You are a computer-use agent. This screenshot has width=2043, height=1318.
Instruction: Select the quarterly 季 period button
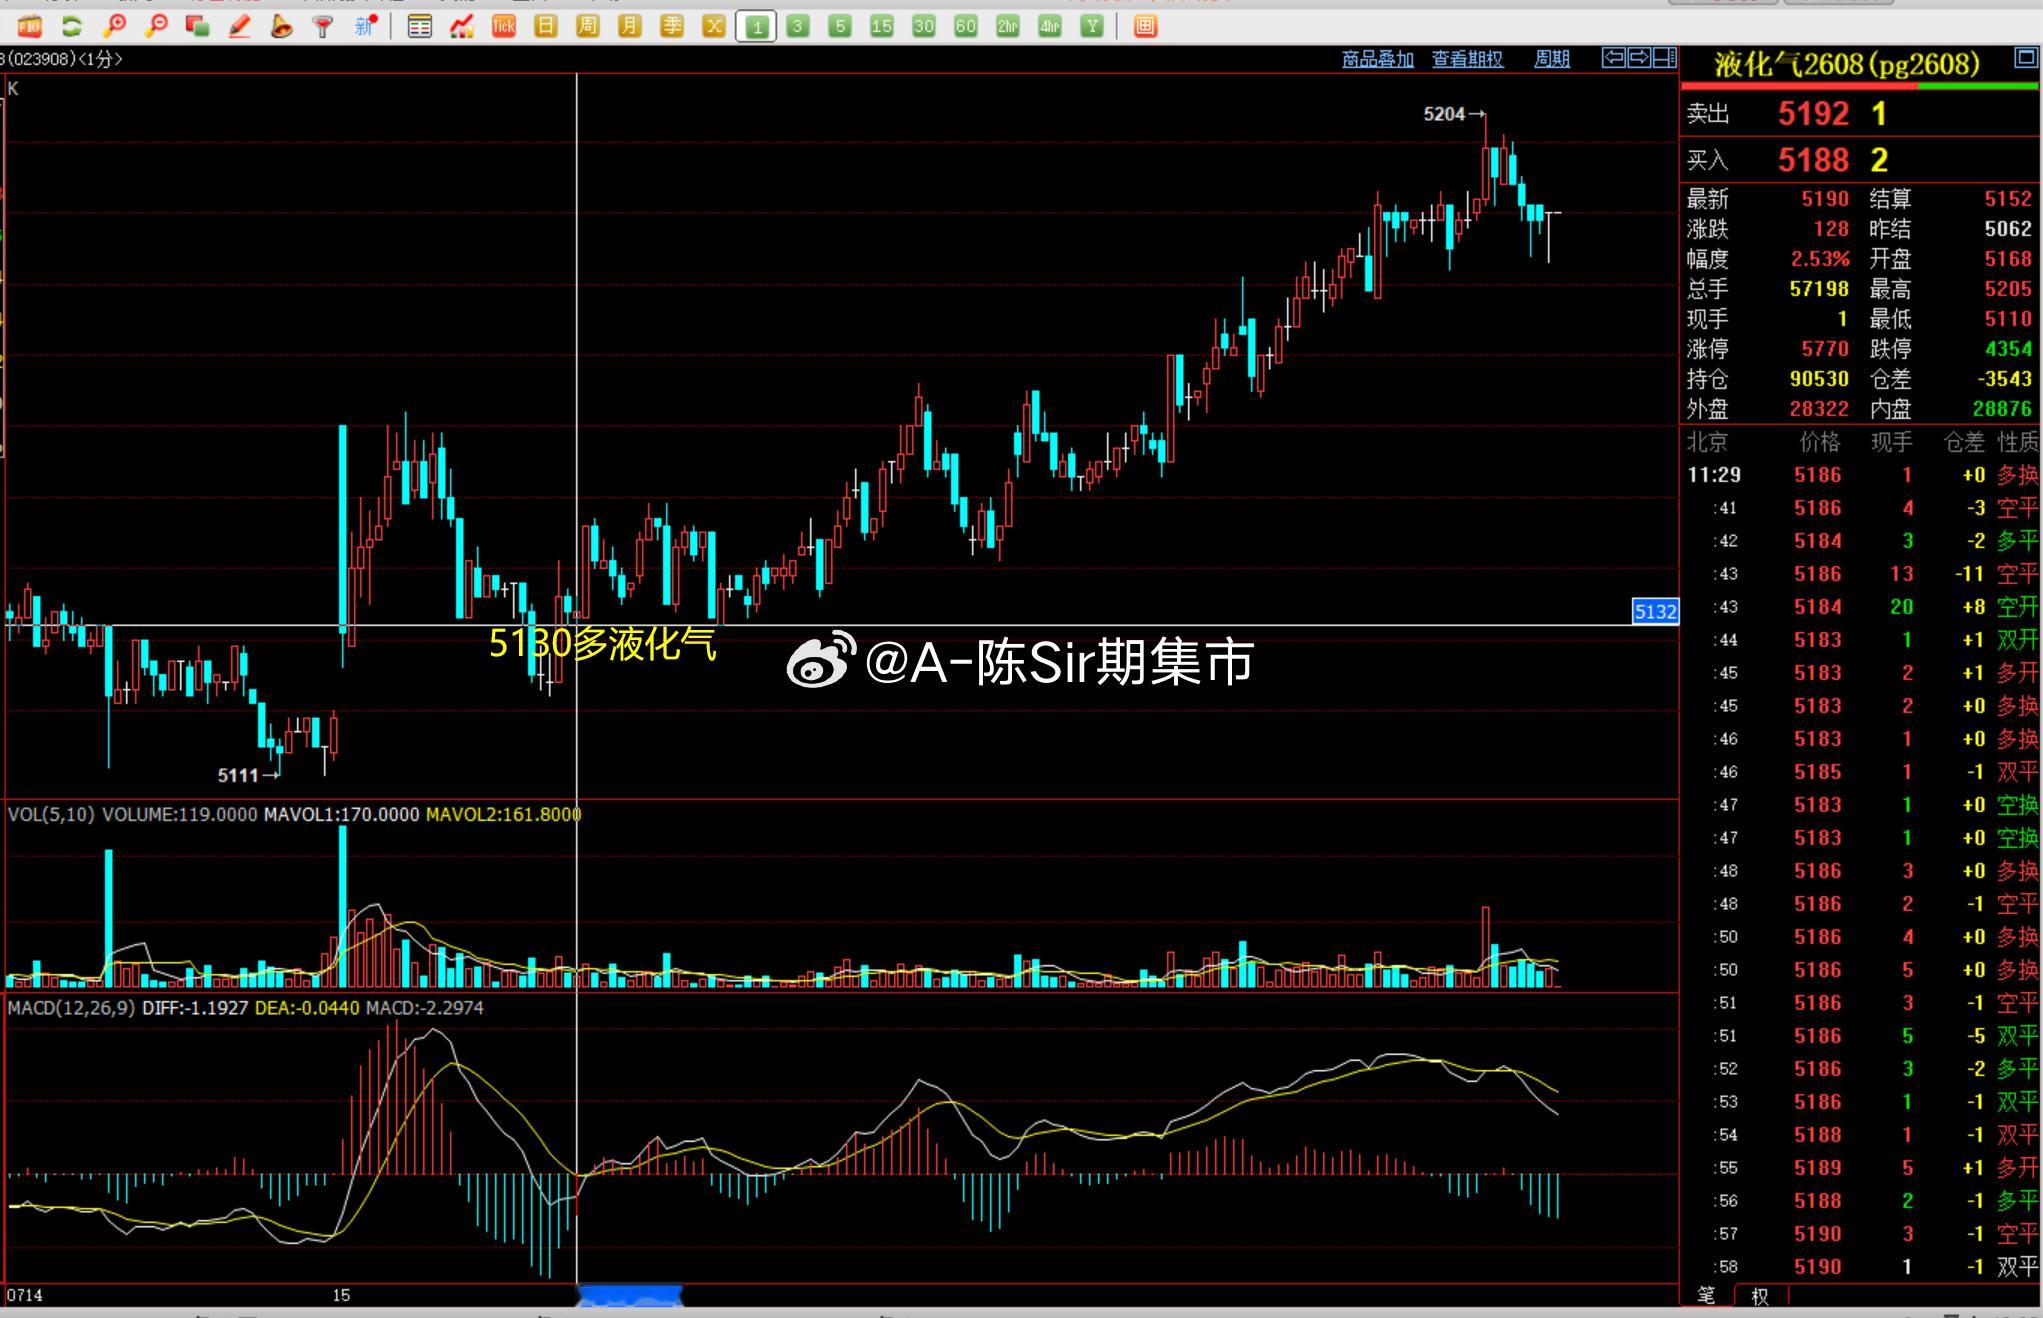tap(672, 26)
